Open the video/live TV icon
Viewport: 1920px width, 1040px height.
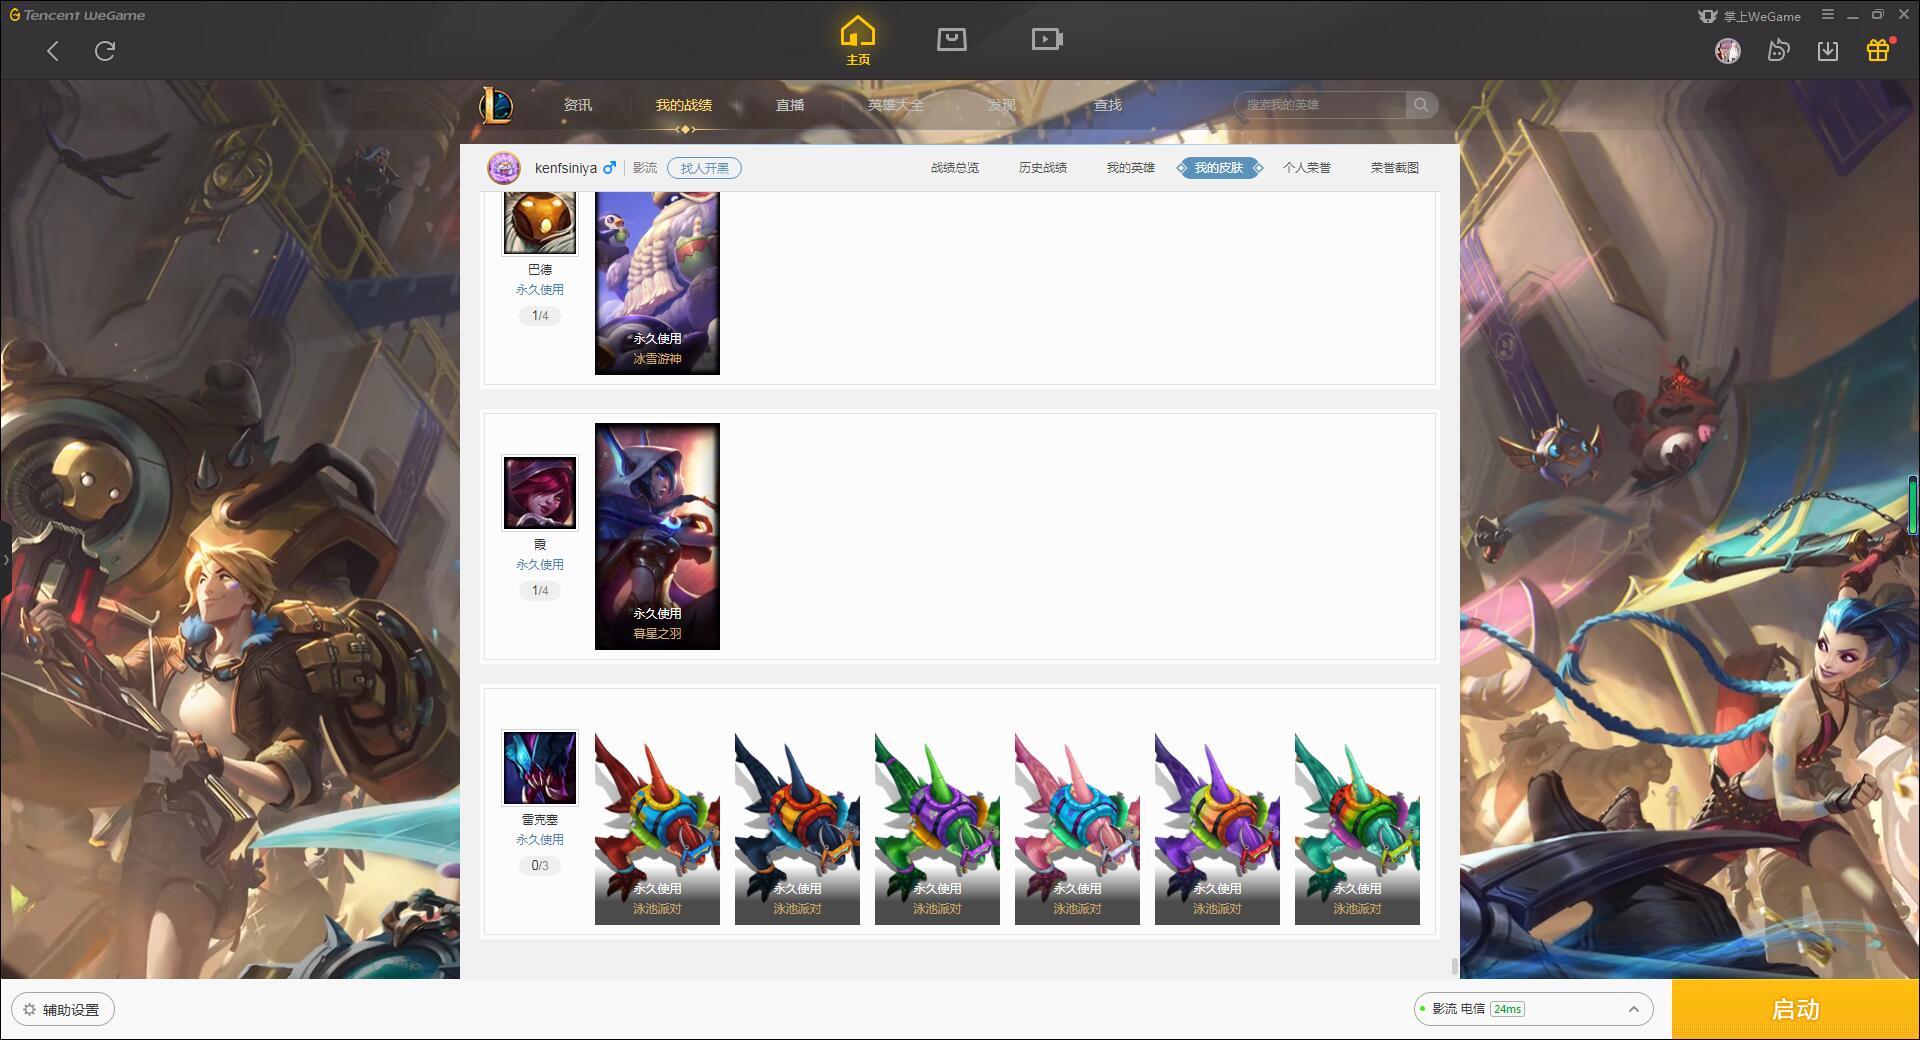[1047, 39]
